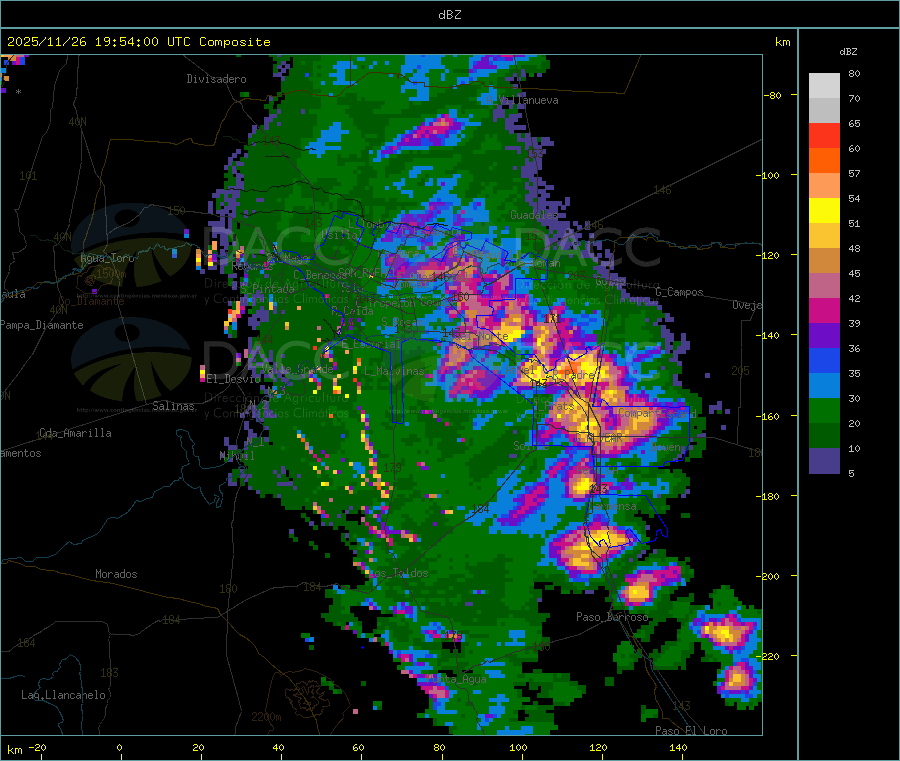Select the light gray 80 dBZ color swatch

tap(824, 86)
